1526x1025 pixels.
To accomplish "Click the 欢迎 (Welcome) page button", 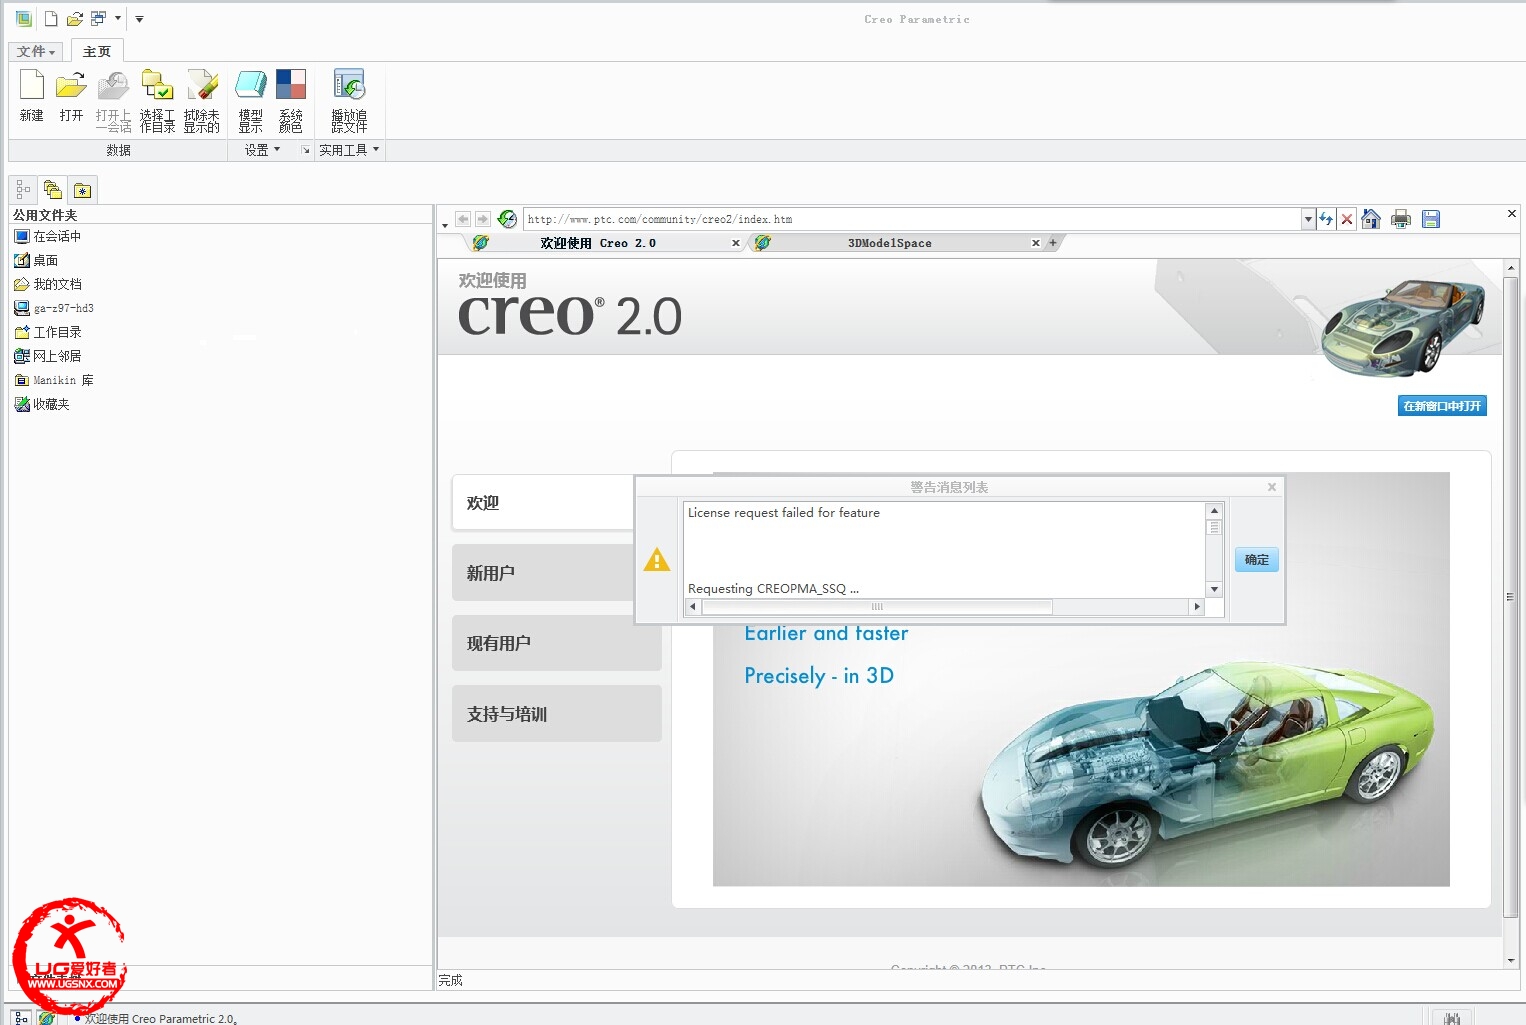I will [543, 503].
